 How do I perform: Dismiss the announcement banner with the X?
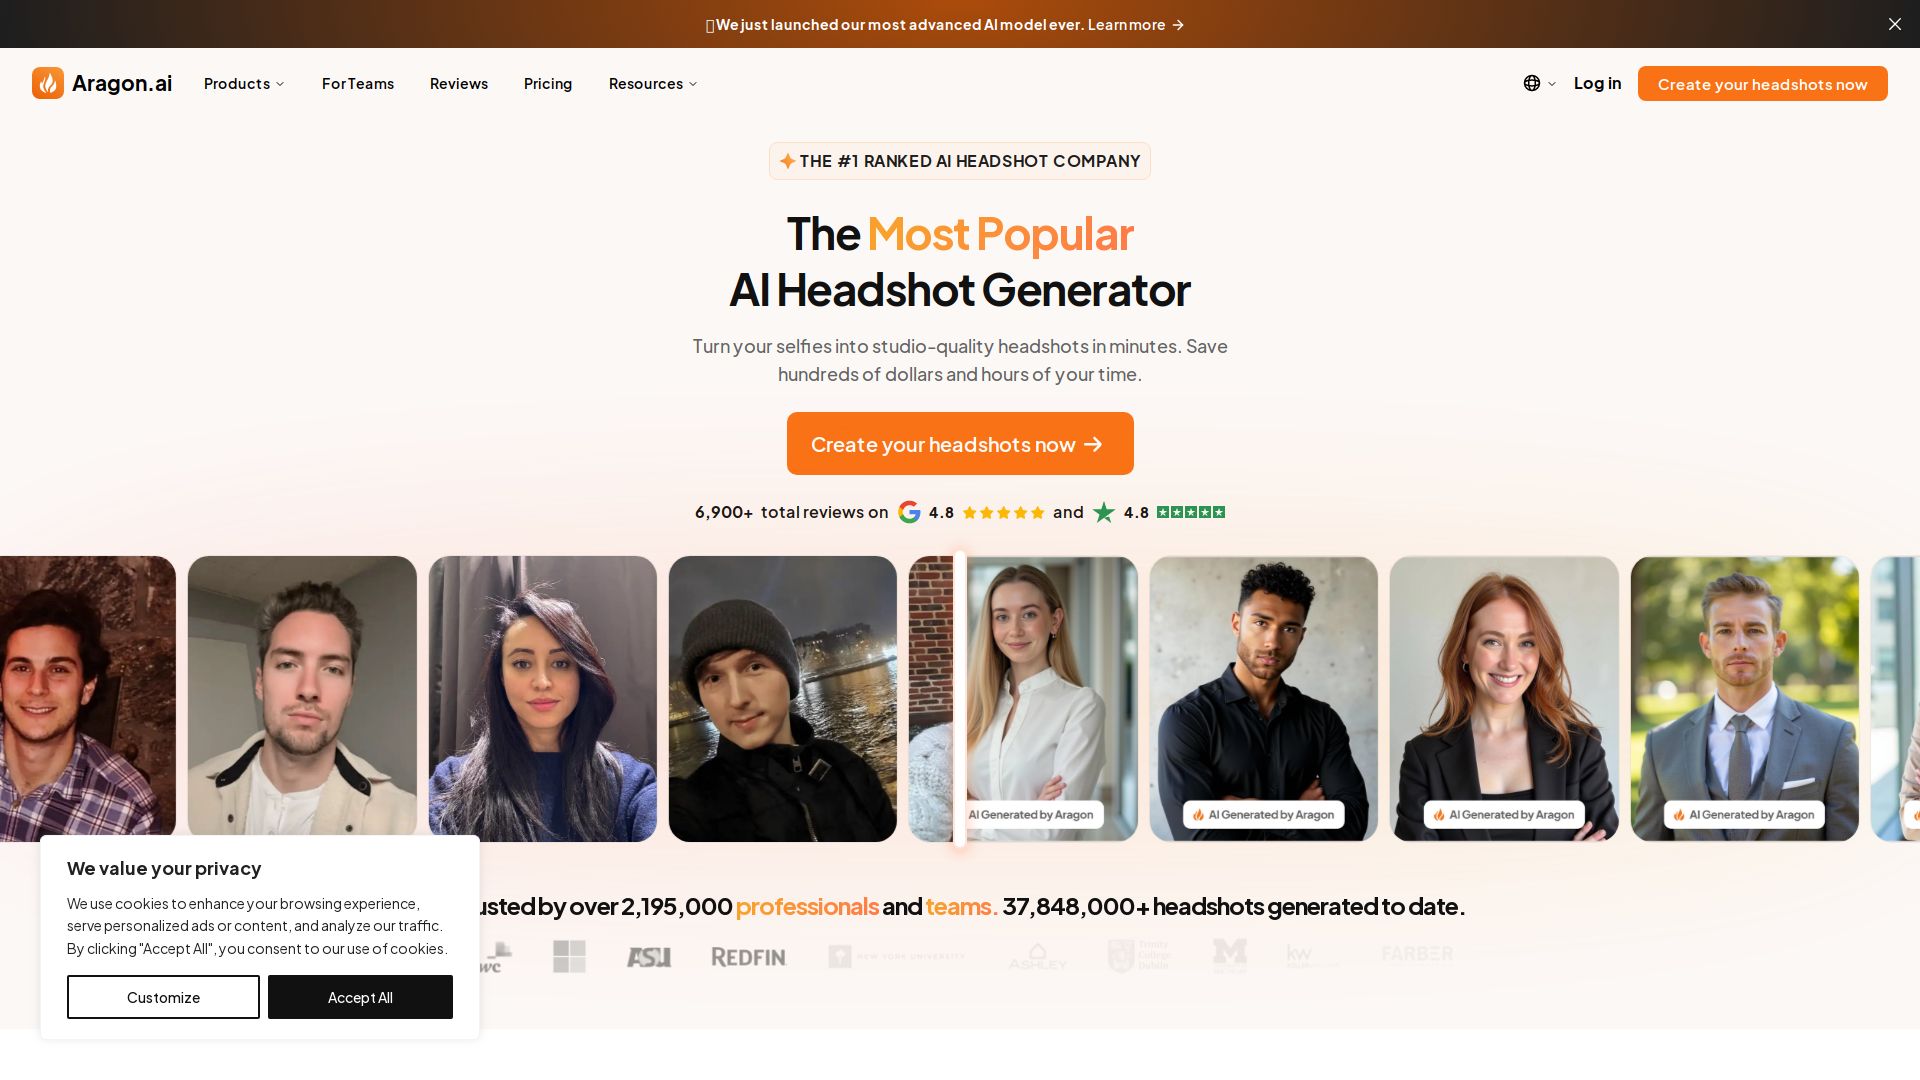click(1895, 24)
